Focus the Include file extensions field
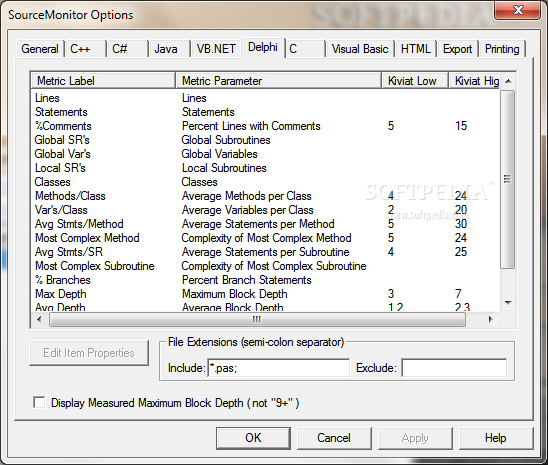The width and height of the screenshot is (548, 465). point(279,368)
